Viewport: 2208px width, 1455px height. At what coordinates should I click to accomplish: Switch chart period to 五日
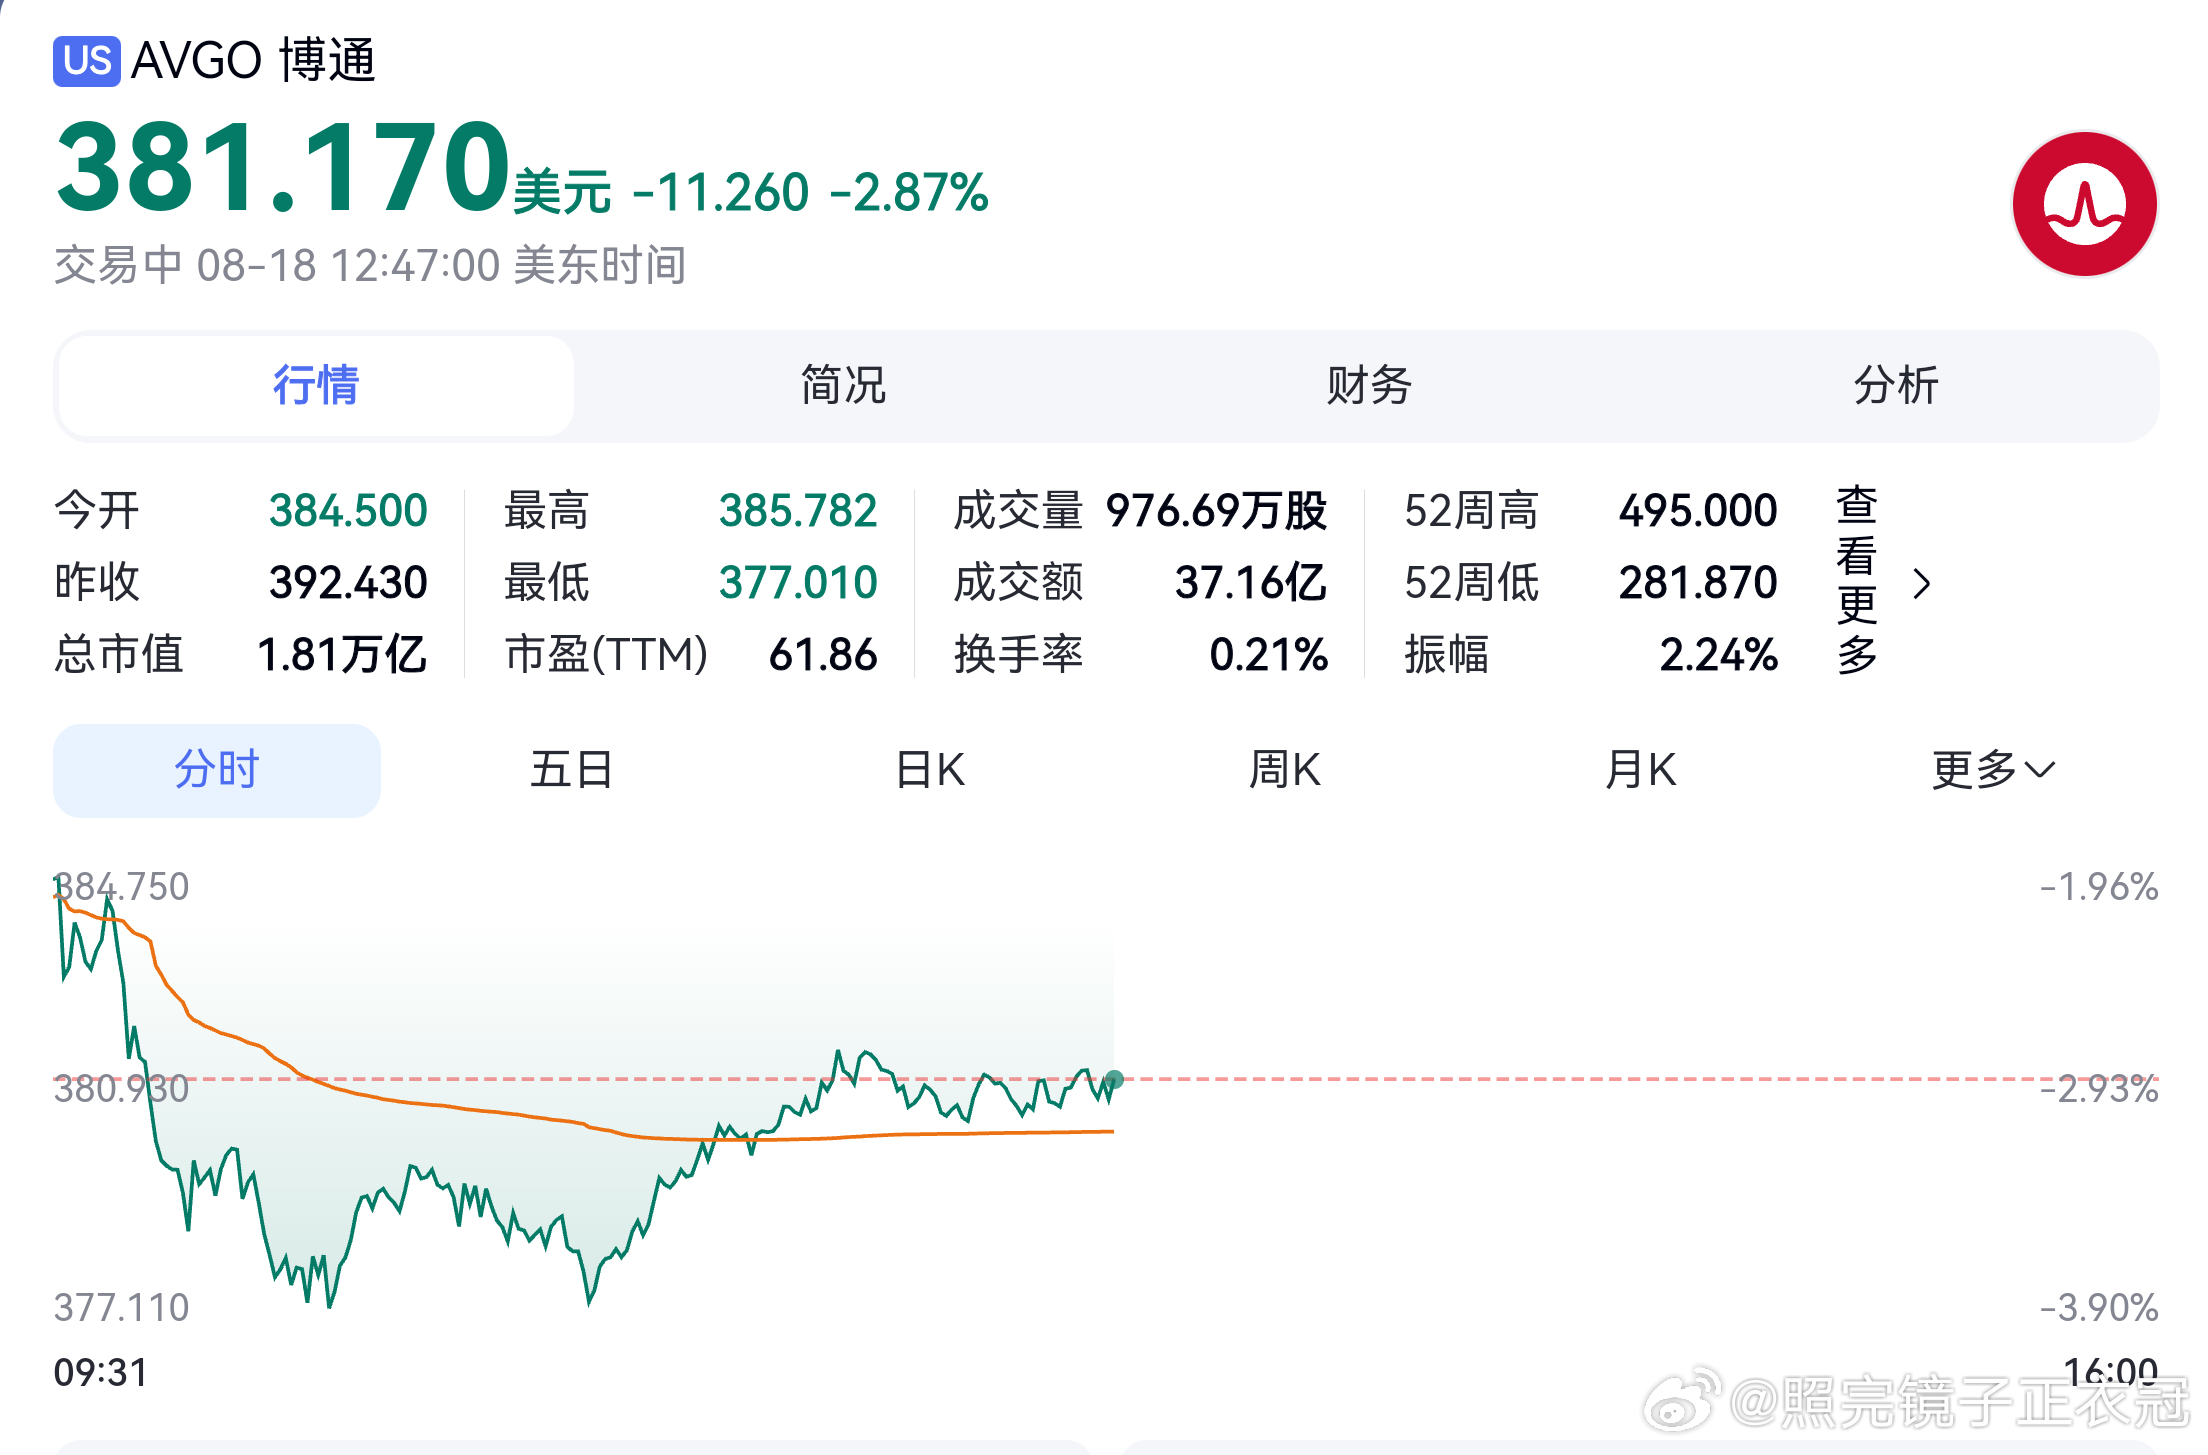[x=571, y=770]
